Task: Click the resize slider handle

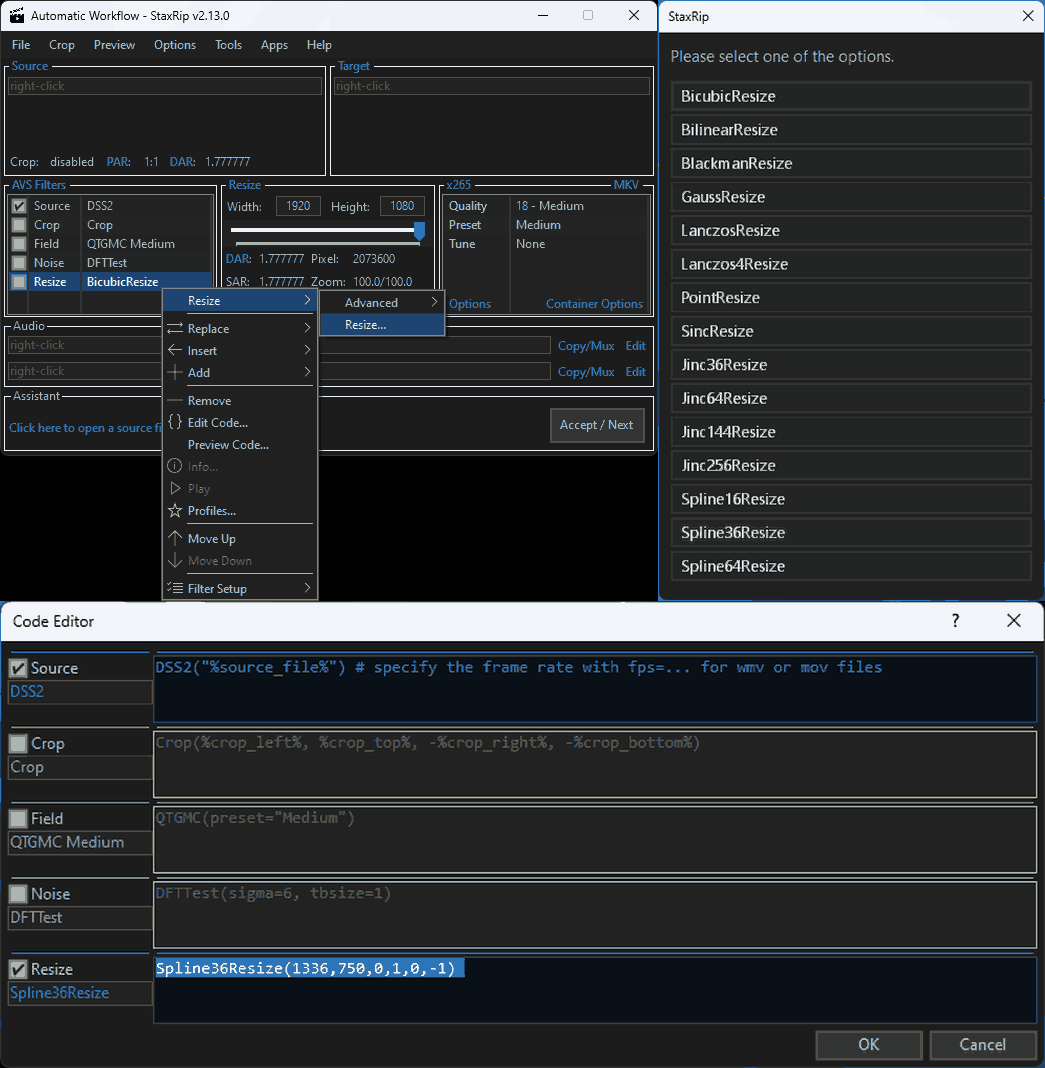Action: coord(420,231)
